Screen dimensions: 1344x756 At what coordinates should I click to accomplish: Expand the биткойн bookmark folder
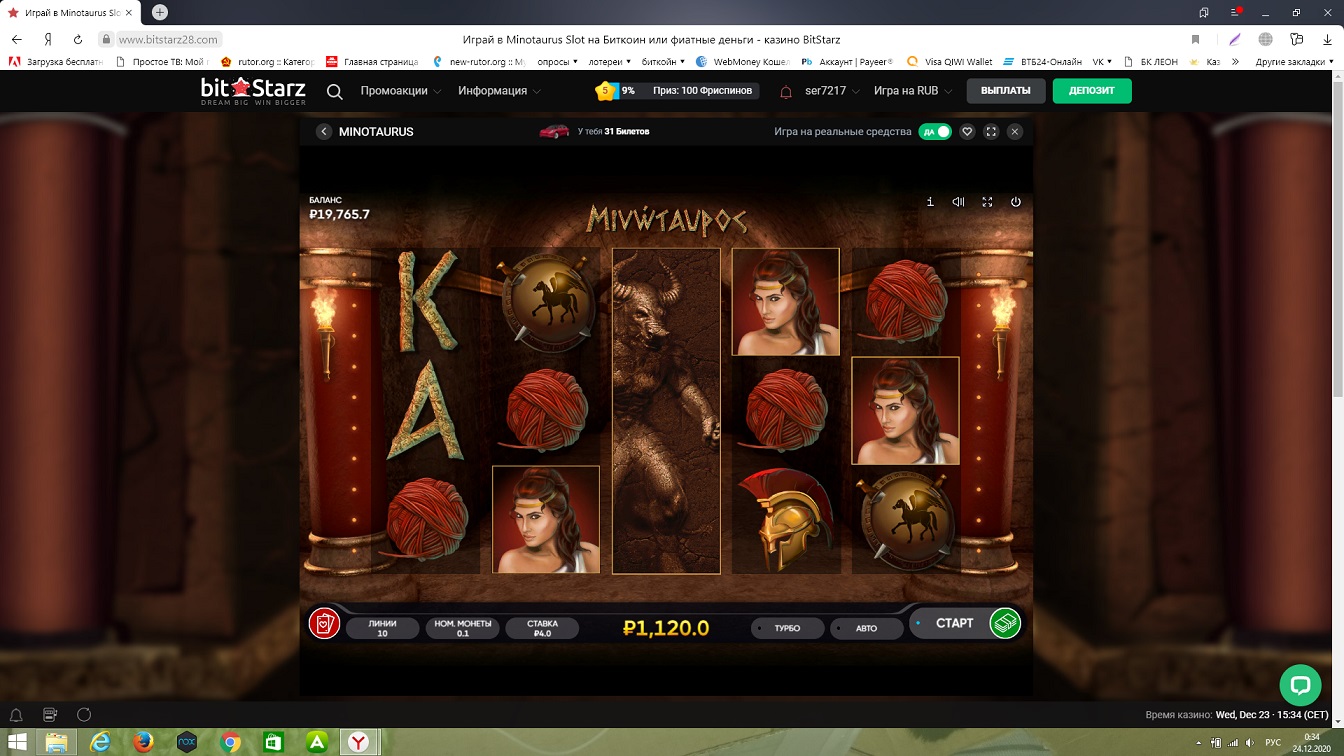[x=662, y=62]
